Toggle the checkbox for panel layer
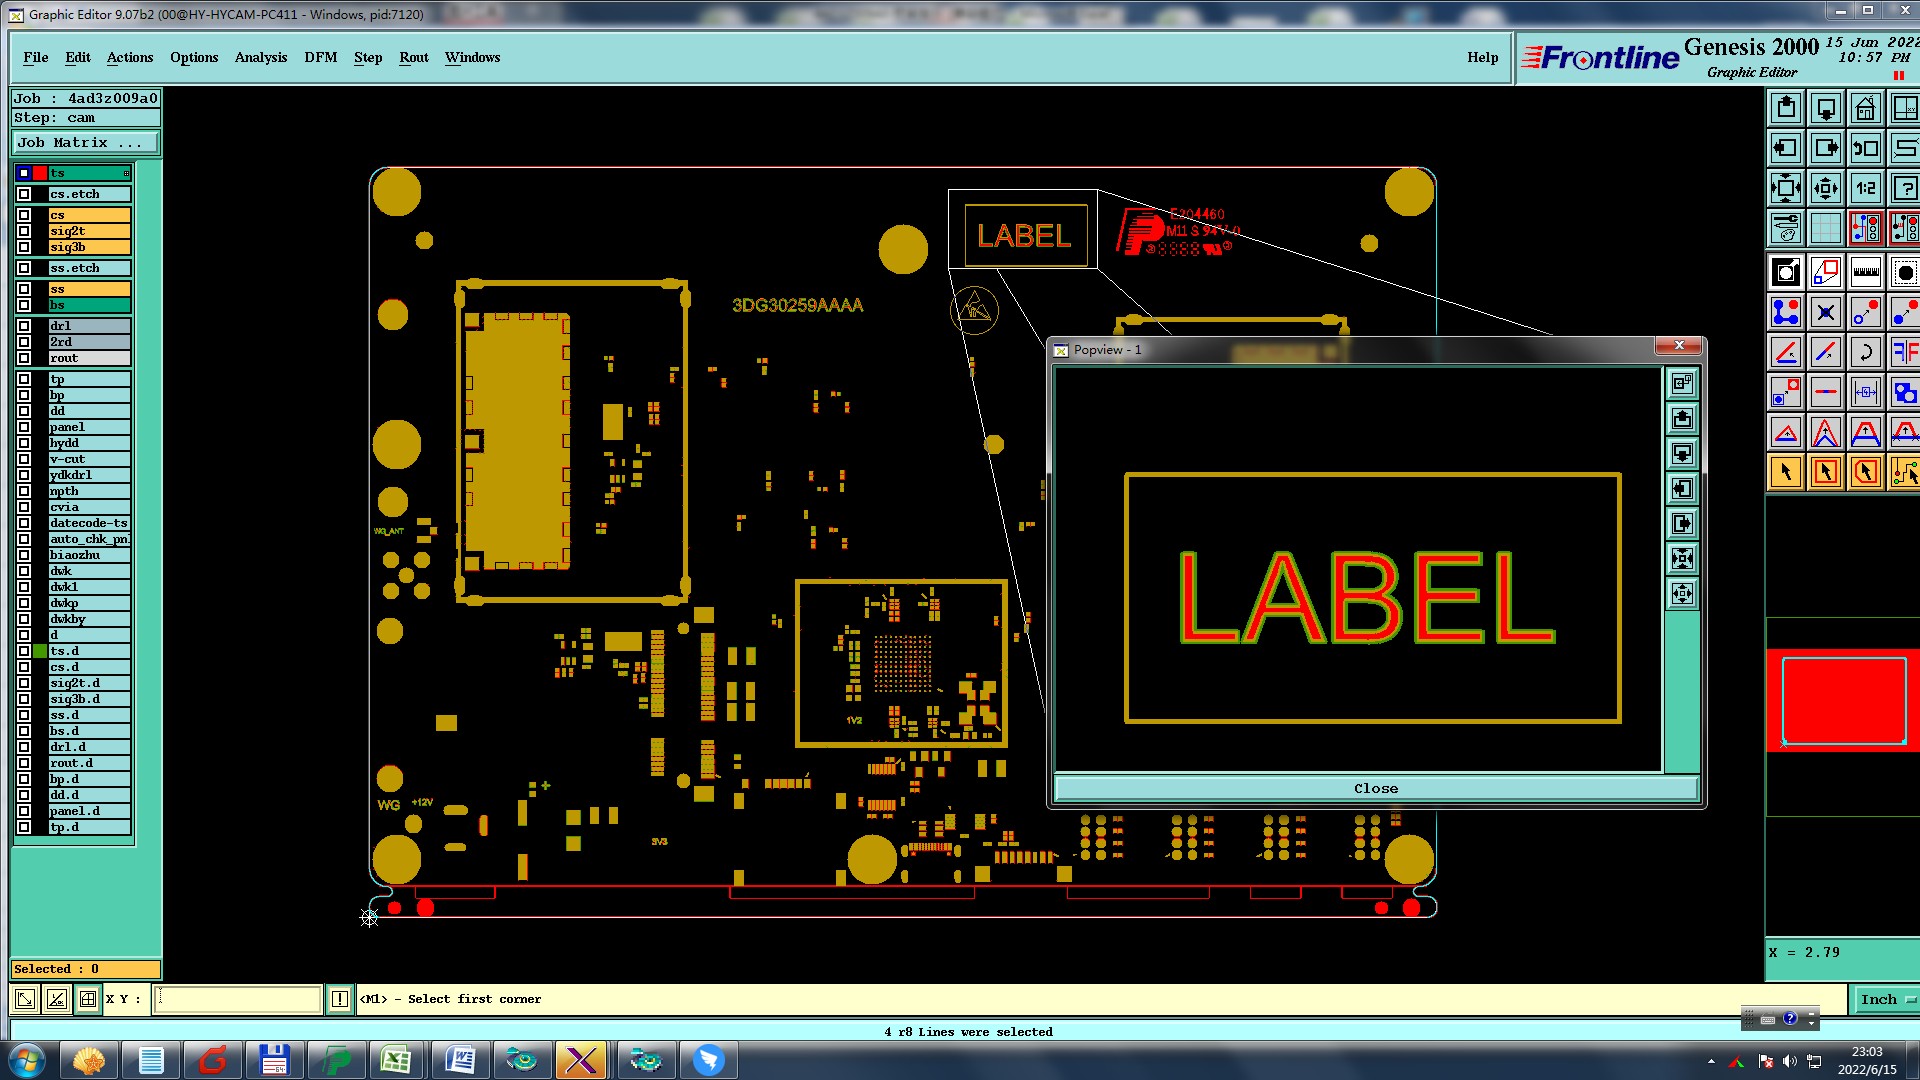 click(x=24, y=427)
